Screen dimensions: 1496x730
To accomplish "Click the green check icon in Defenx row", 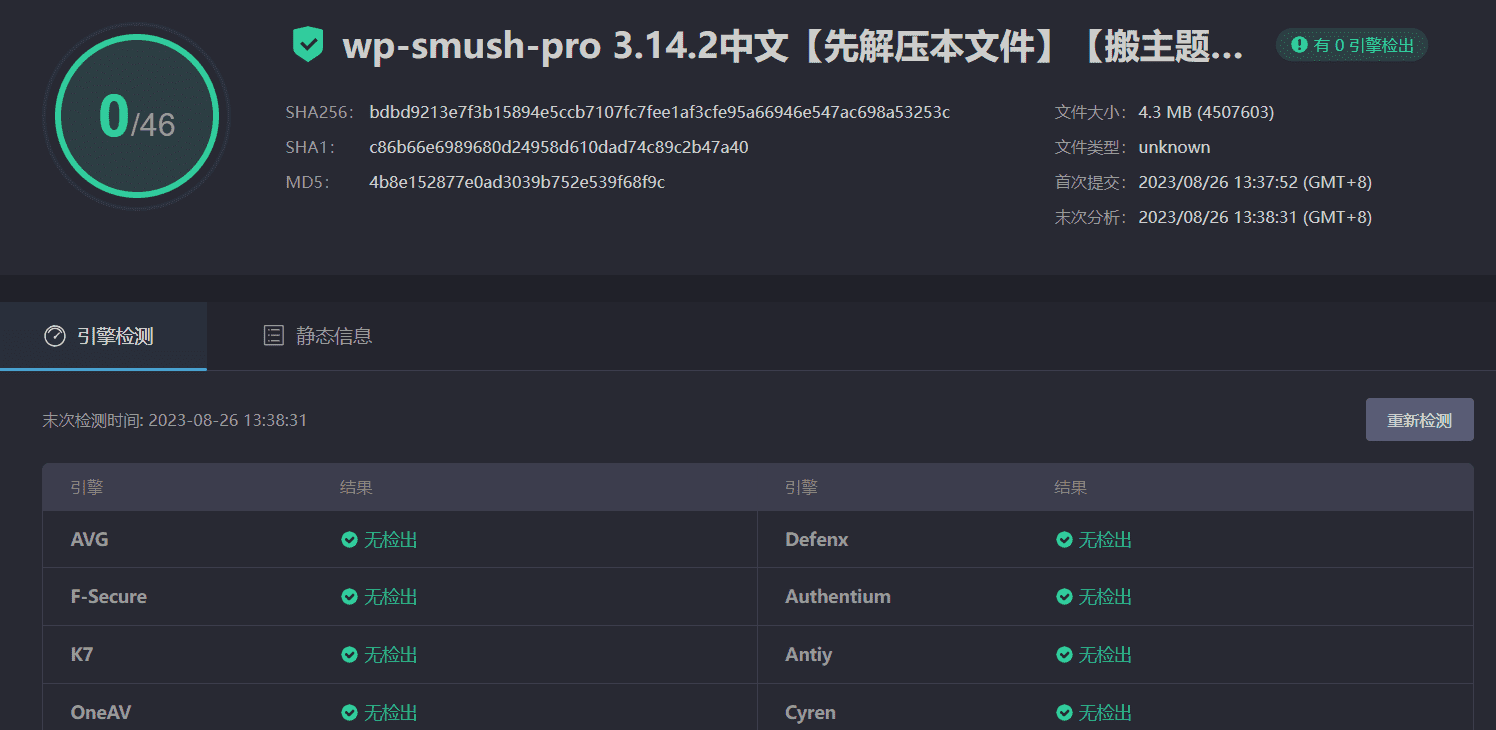I will click(x=1064, y=540).
